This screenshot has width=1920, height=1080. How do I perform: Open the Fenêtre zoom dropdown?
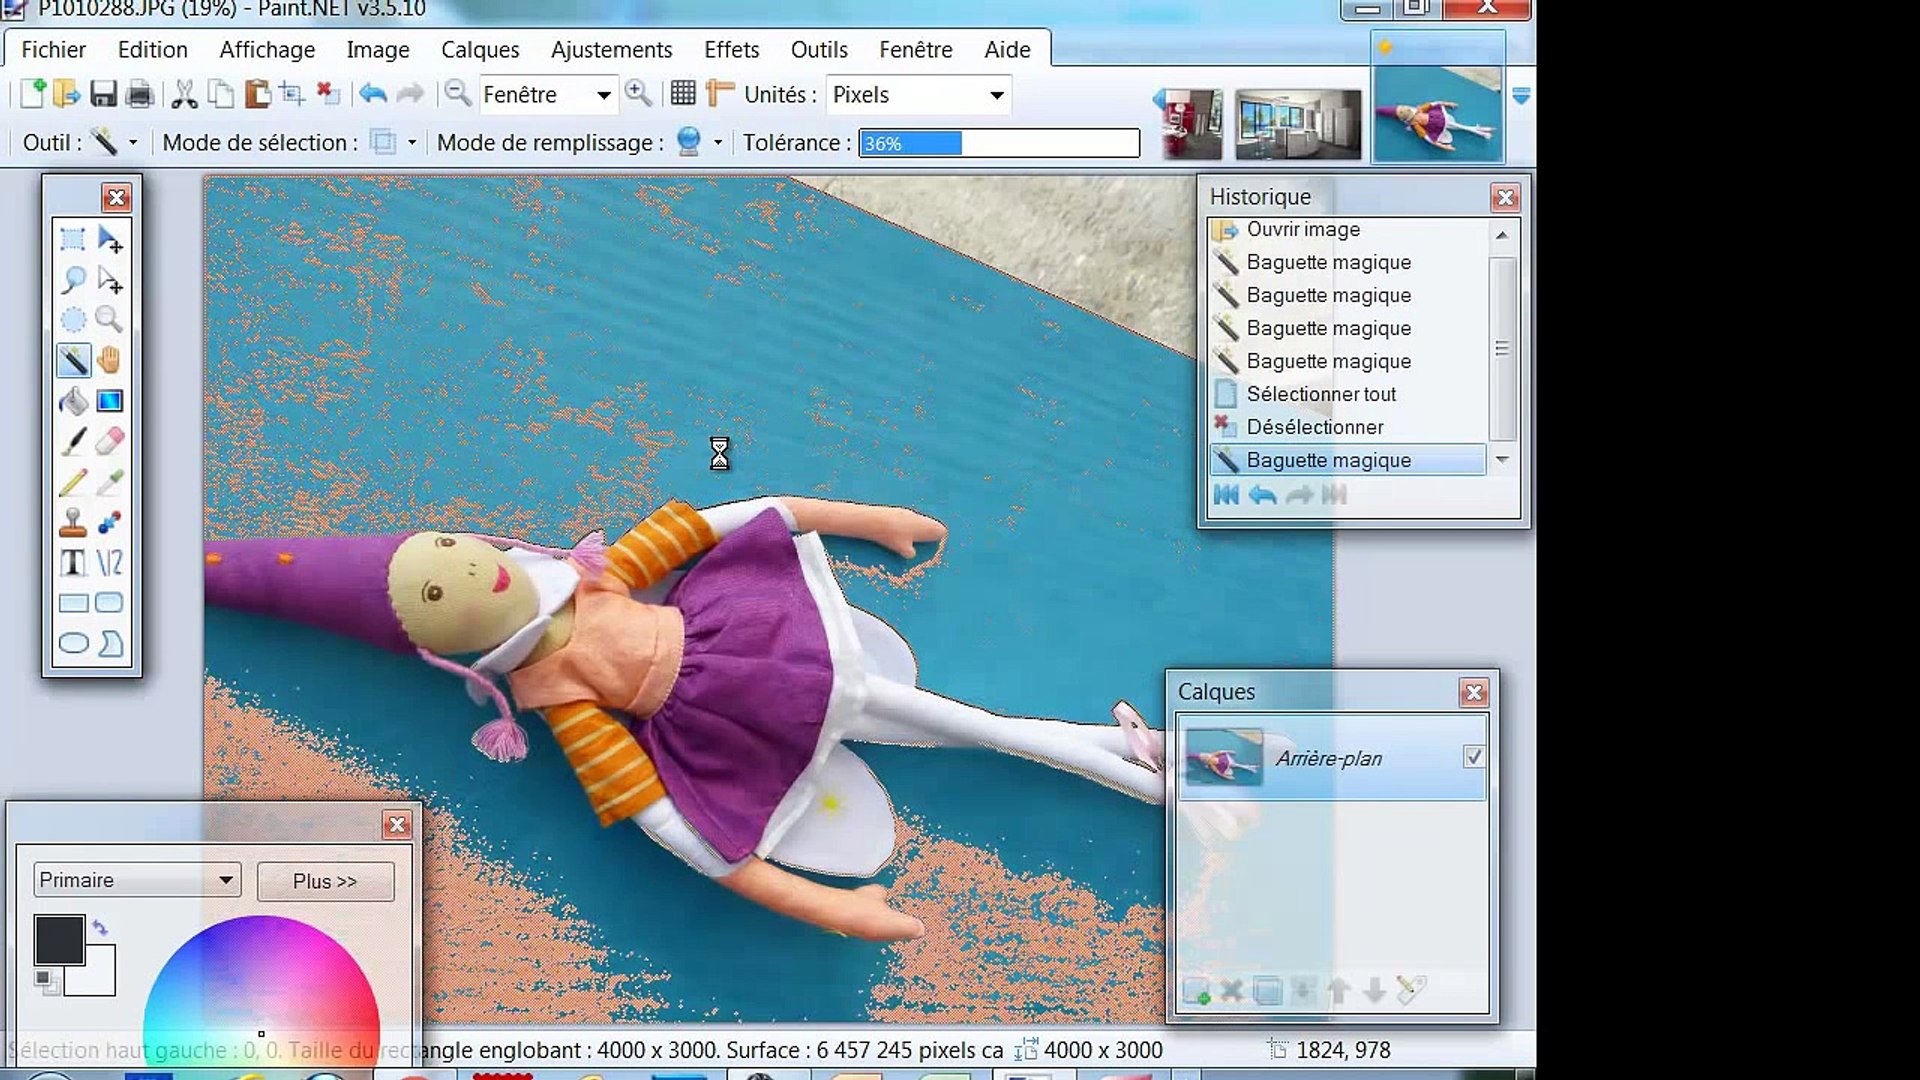[x=603, y=95]
